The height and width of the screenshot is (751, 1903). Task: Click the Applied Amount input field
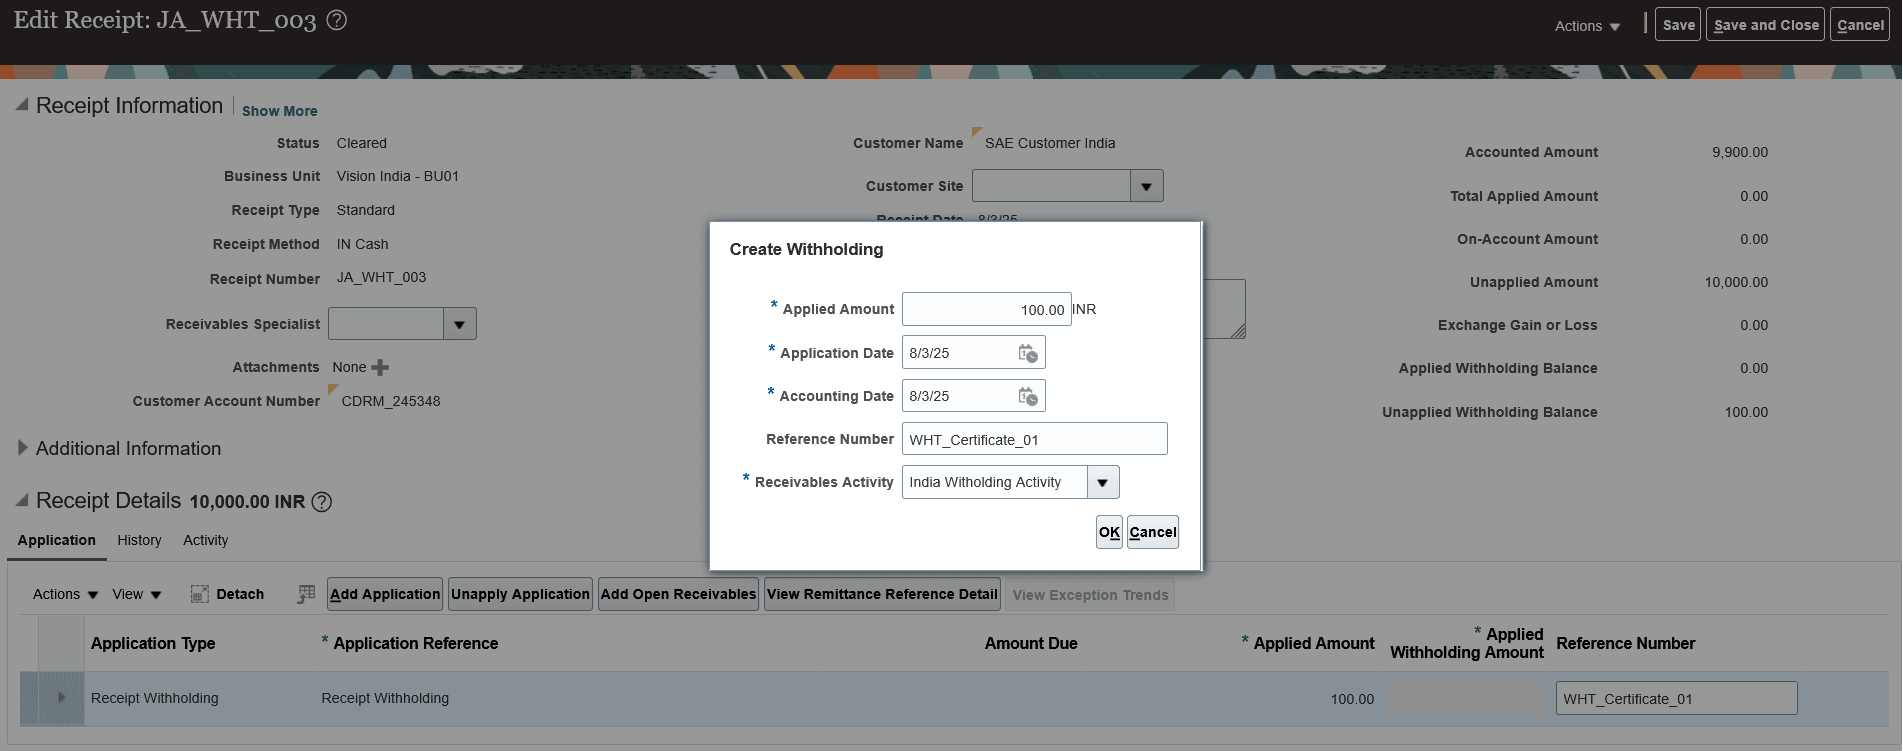click(986, 309)
